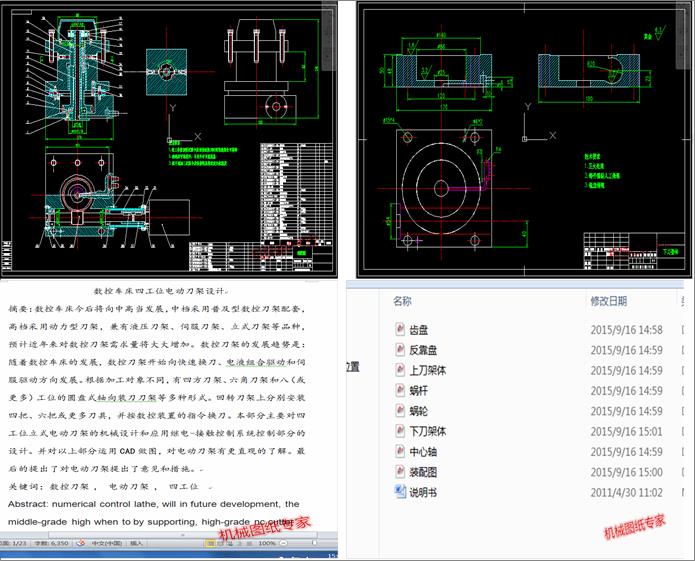
Task: Click the modified date of 蜗轮
Action: point(626,411)
